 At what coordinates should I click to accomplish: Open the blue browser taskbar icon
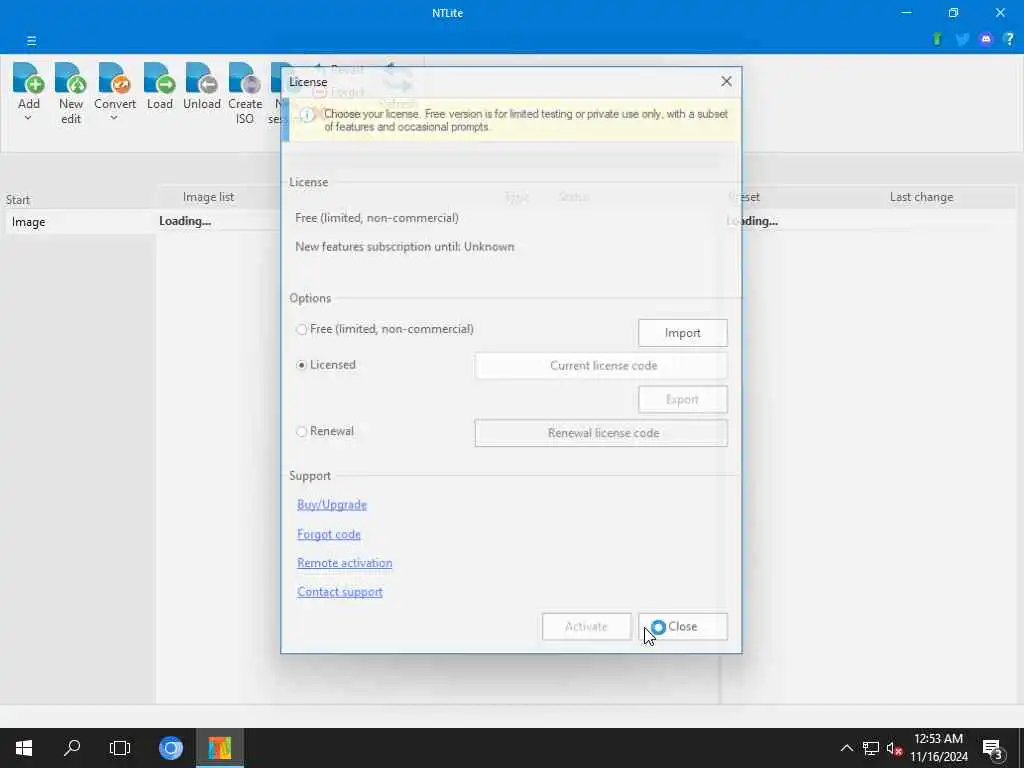click(171, 748)
